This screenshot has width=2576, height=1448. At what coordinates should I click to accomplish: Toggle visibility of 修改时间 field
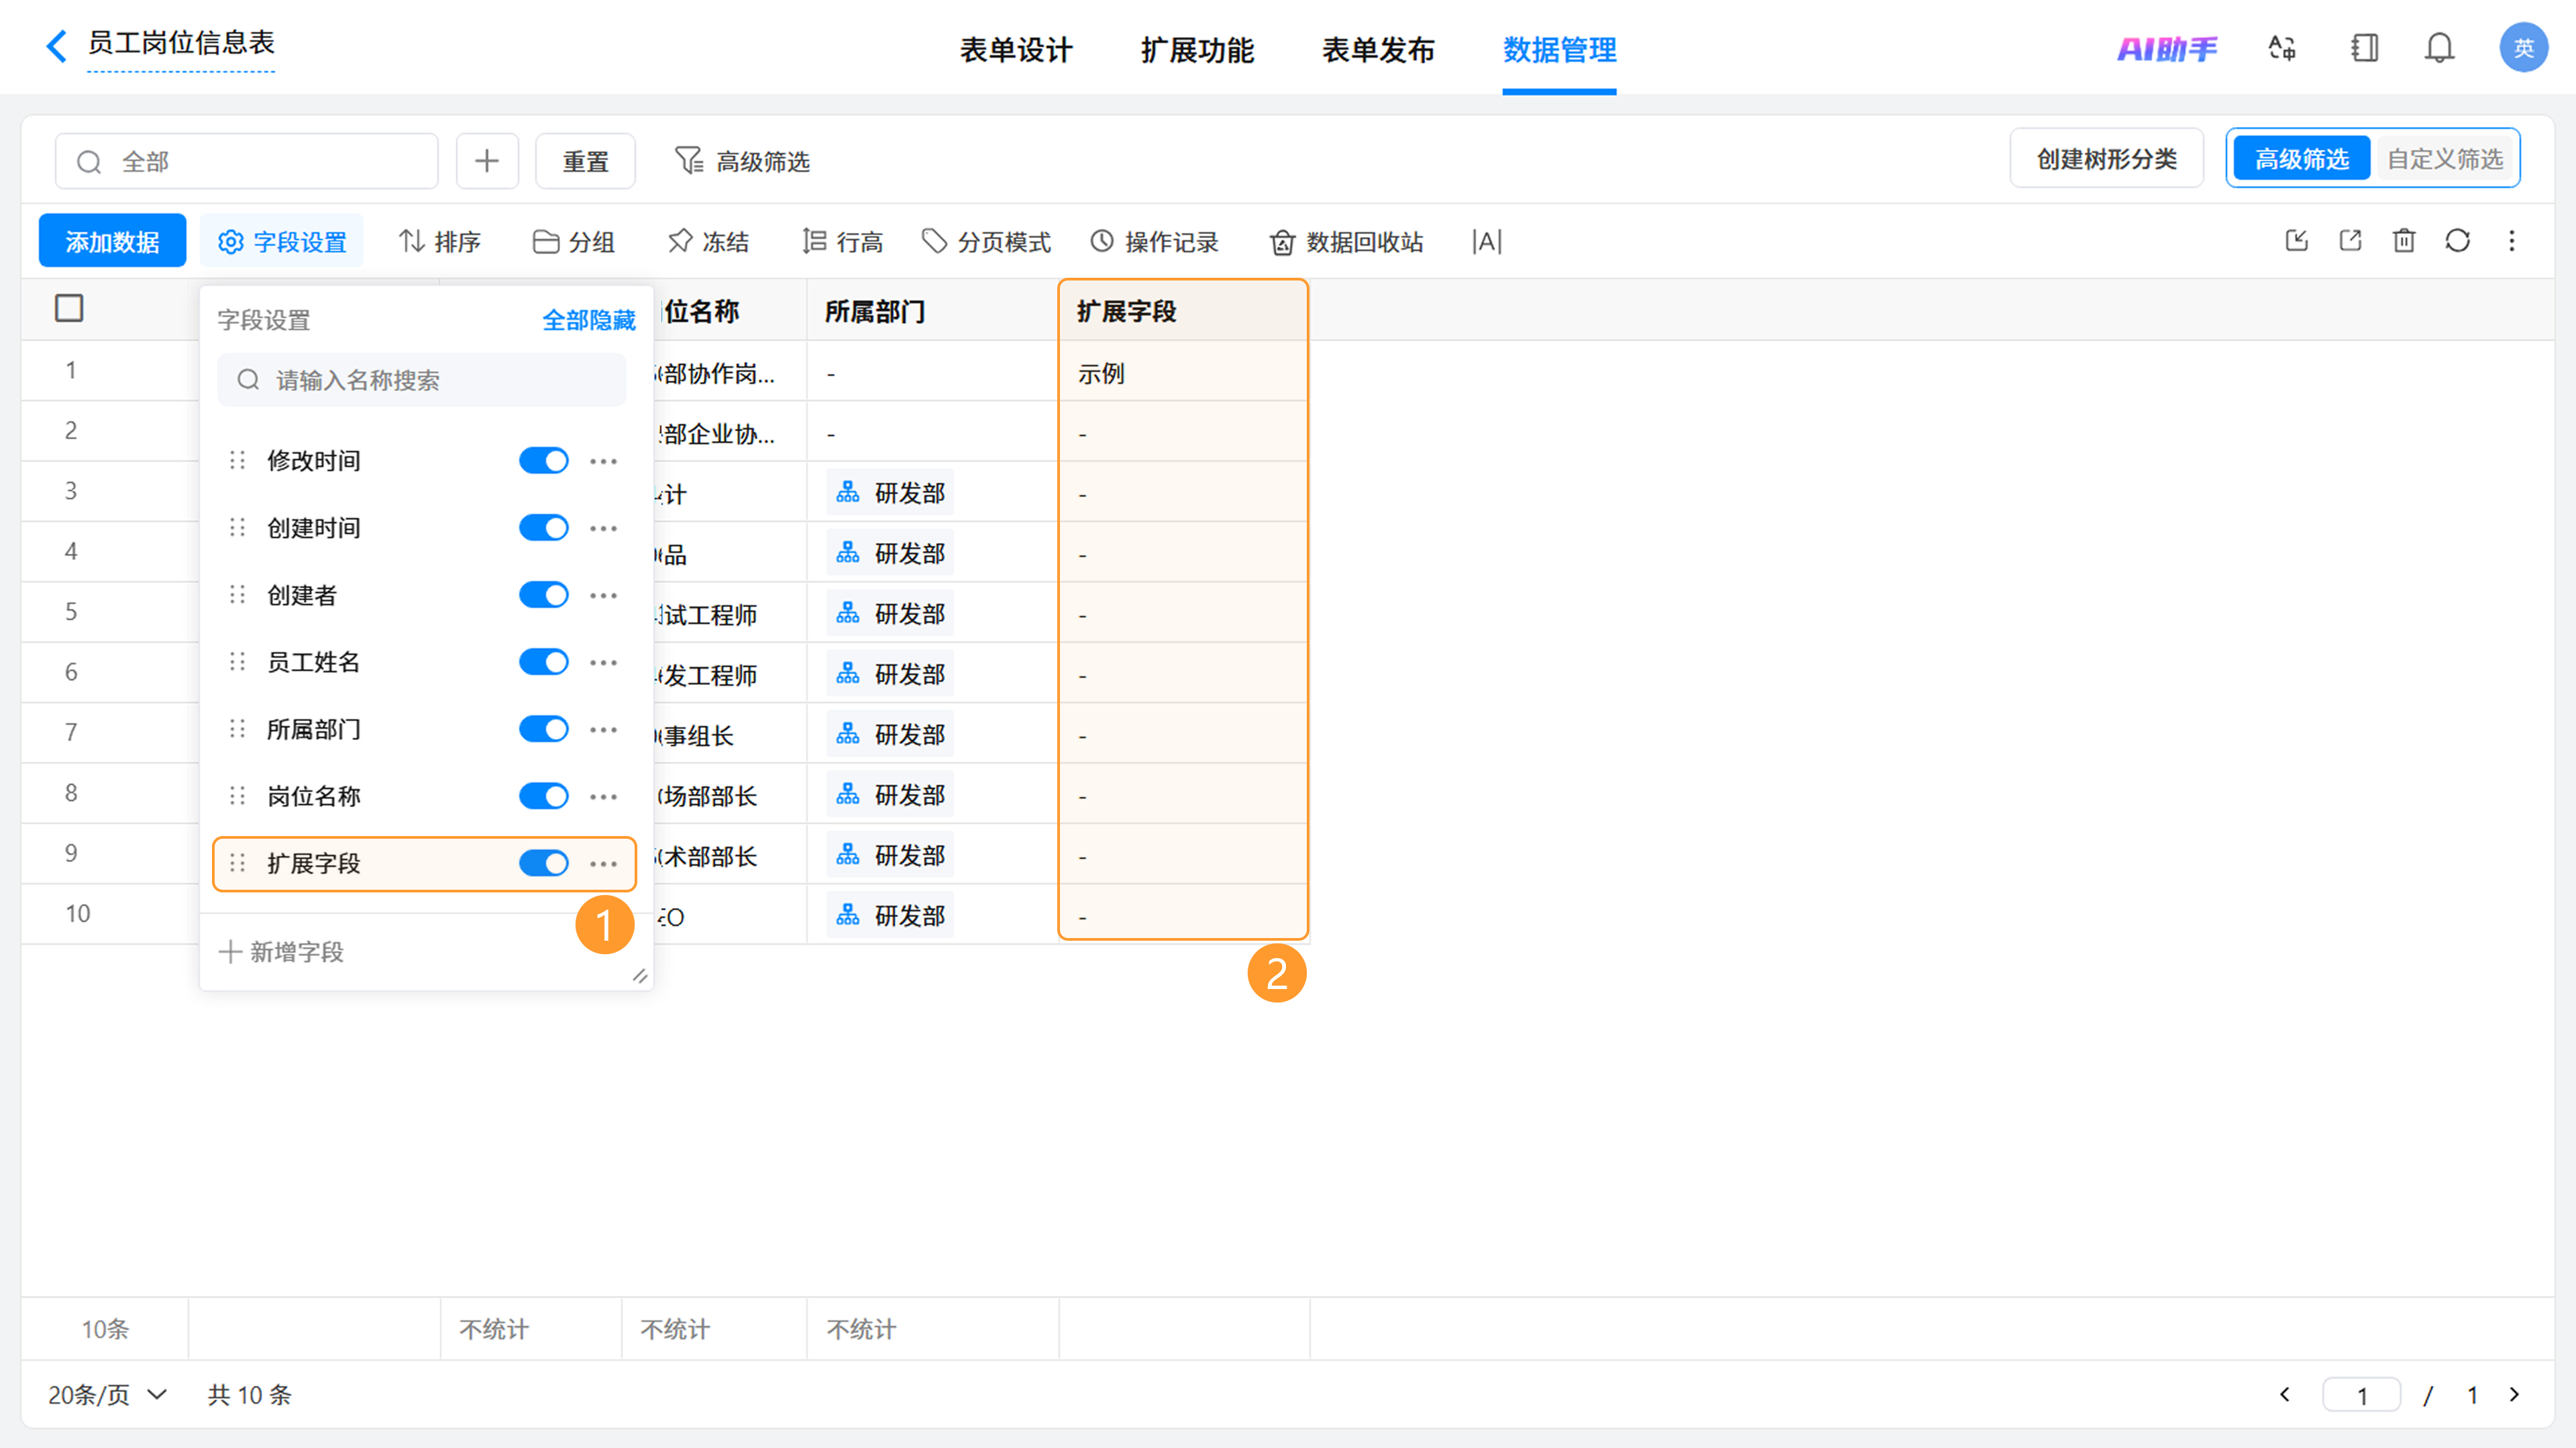(x=544, y=460)
